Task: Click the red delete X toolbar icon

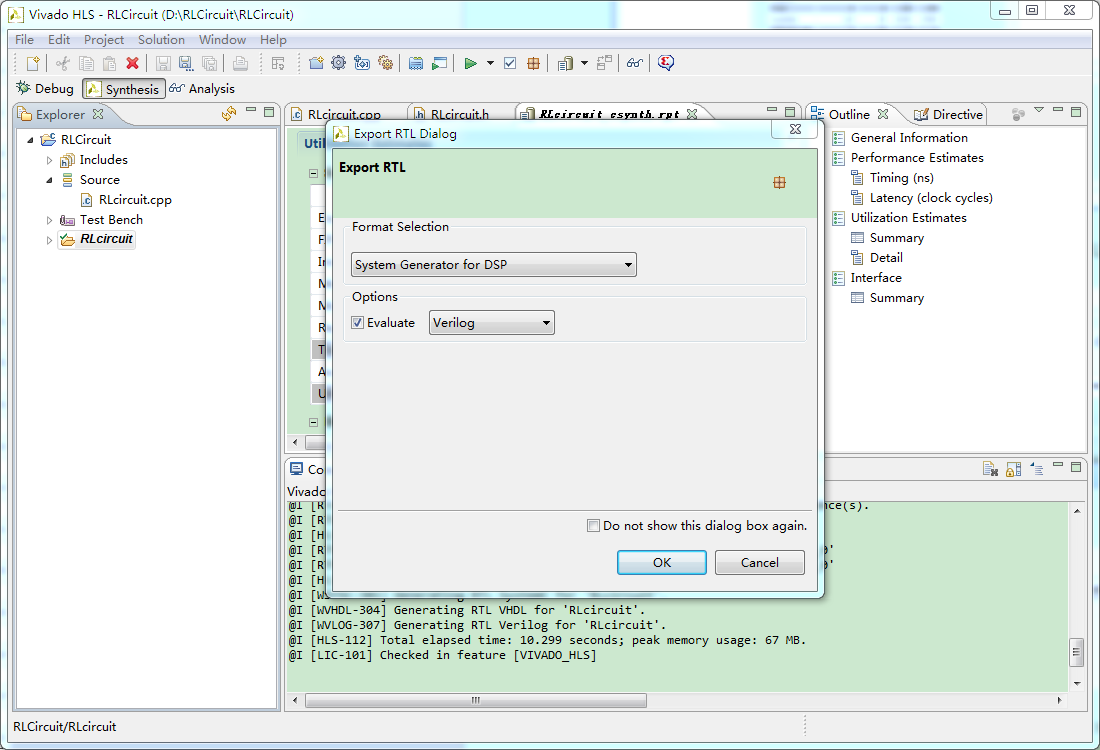Action: tap(132, 63)
